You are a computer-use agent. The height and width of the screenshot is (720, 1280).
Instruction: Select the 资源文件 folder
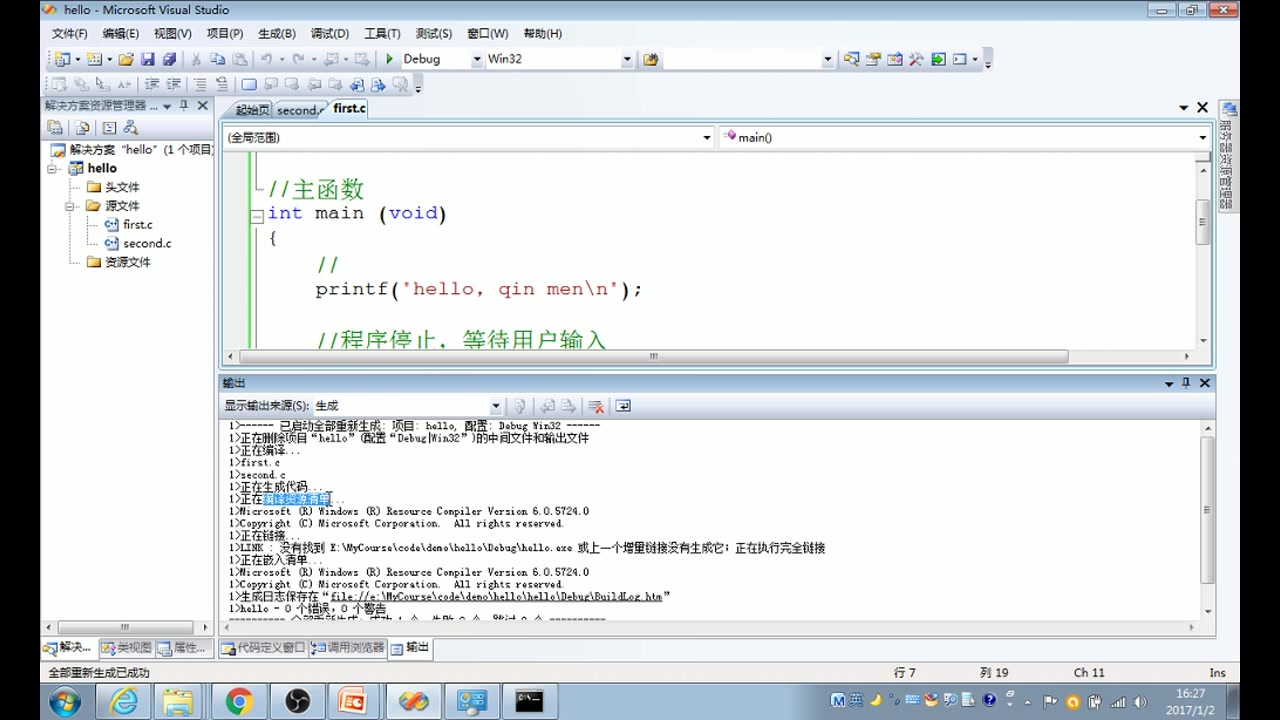128,262
